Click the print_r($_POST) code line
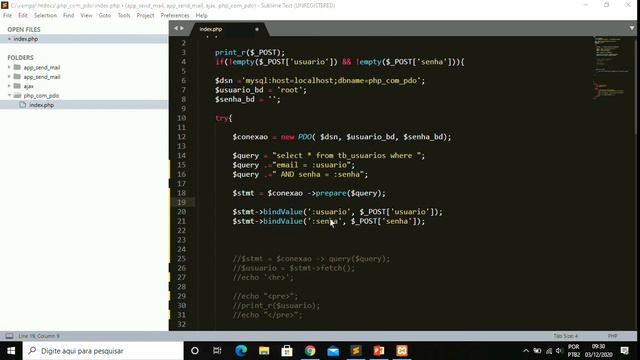The height and width of the screenshot is (360, 640). point(250,52)
